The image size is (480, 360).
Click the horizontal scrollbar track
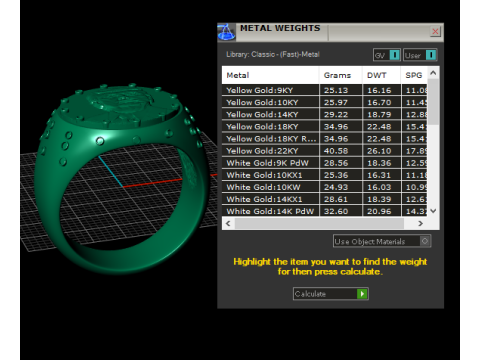[x=319, y=223]
